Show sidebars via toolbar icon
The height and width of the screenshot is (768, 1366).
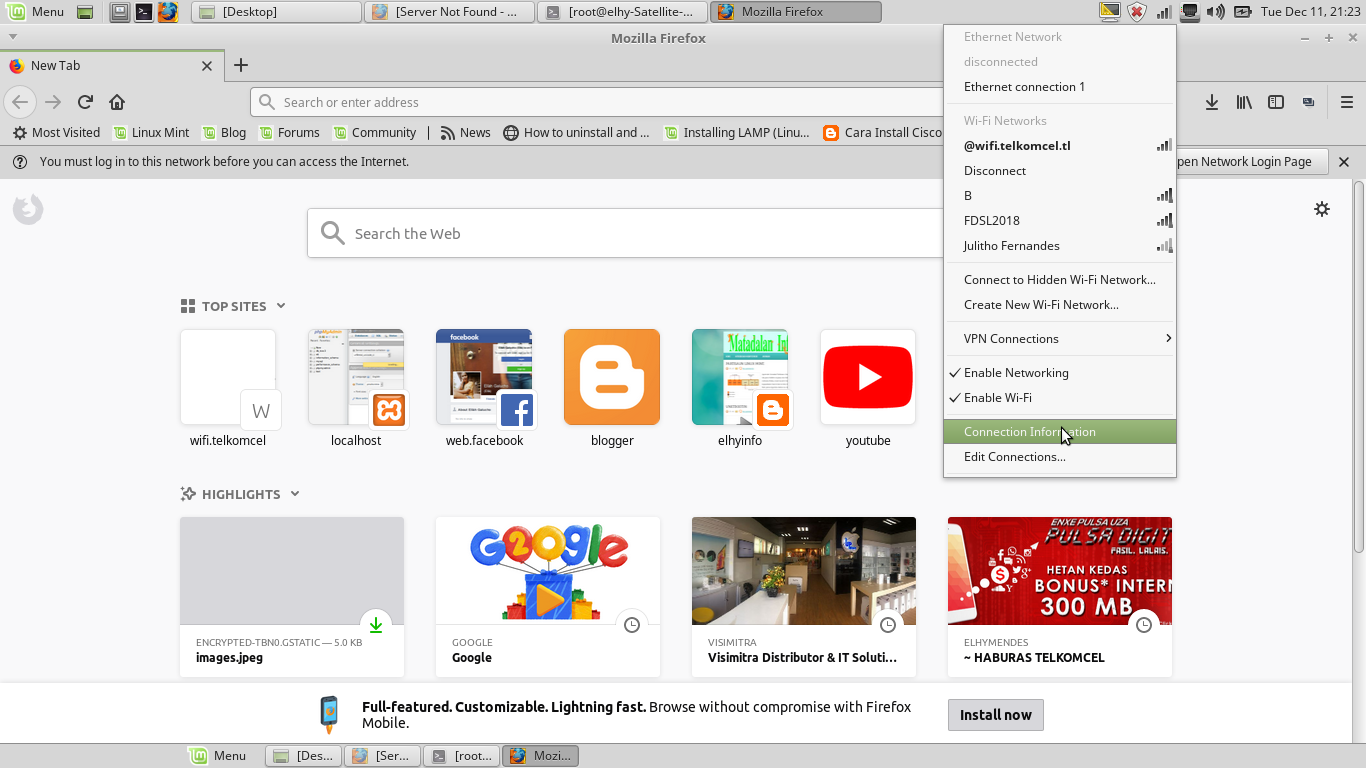coord(1276,102)
